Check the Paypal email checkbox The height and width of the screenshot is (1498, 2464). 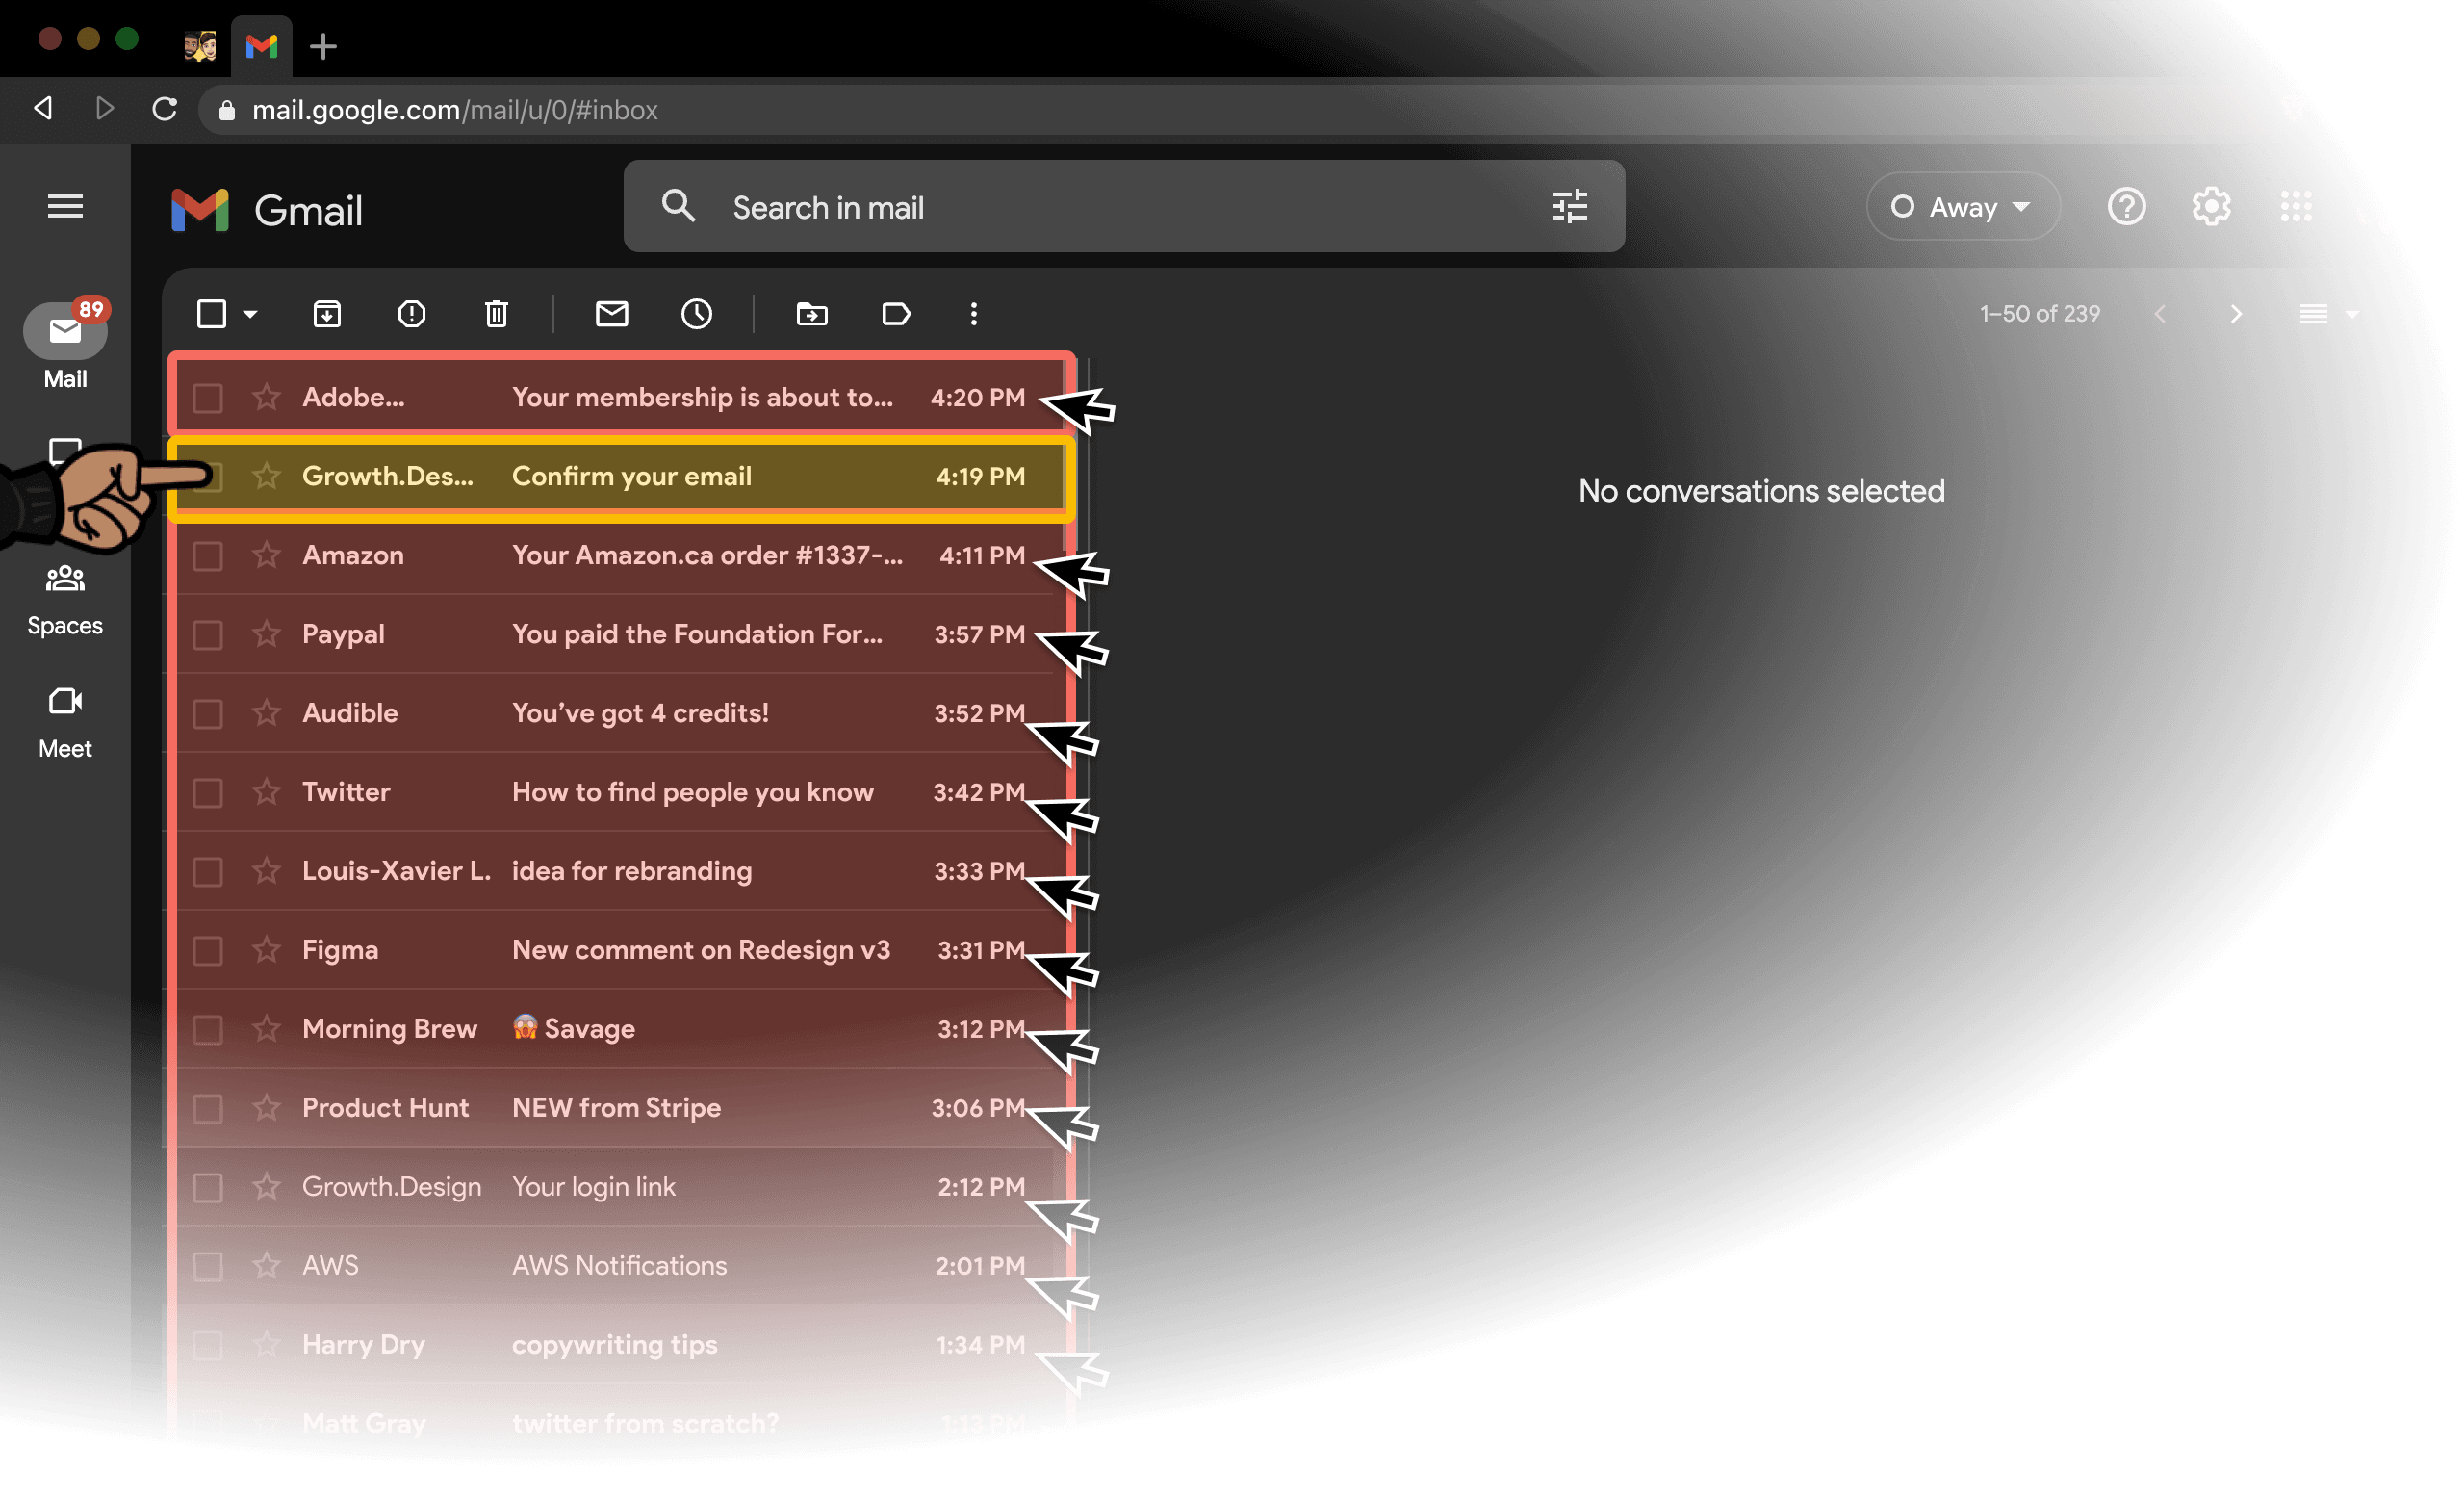208,634
